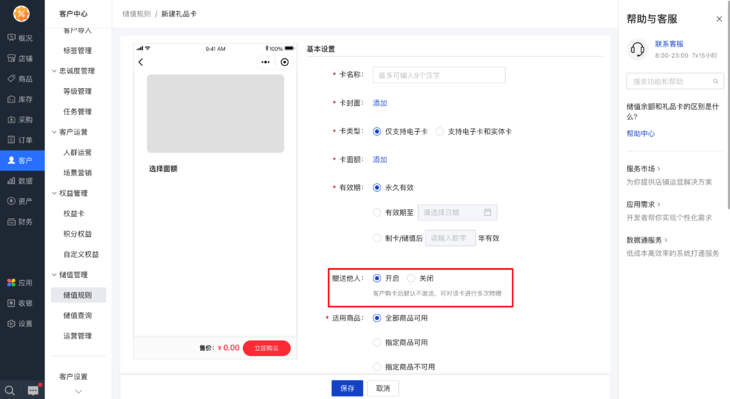Click the search icon in help search box

coord(716,81)
